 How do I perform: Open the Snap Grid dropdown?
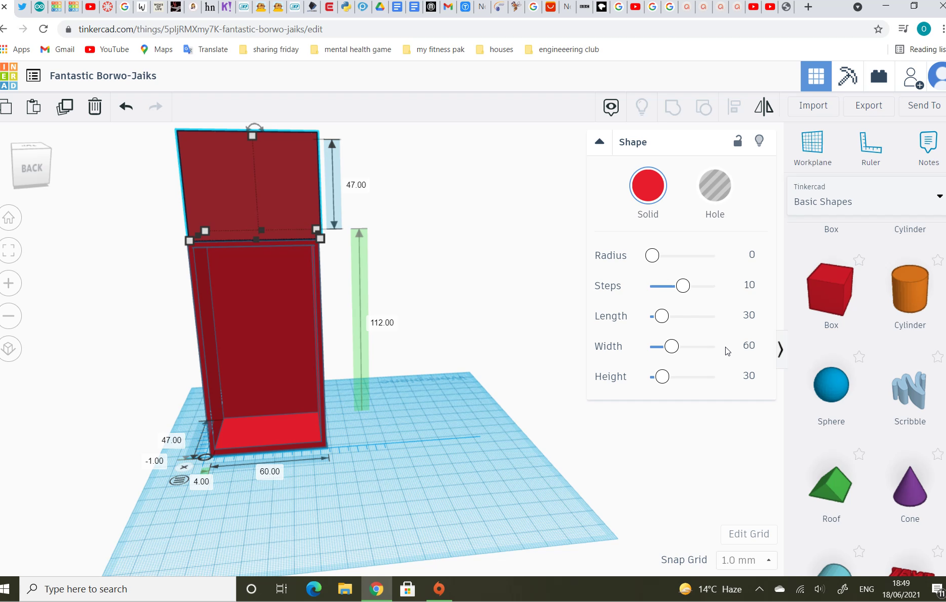(x=746, y=560)
